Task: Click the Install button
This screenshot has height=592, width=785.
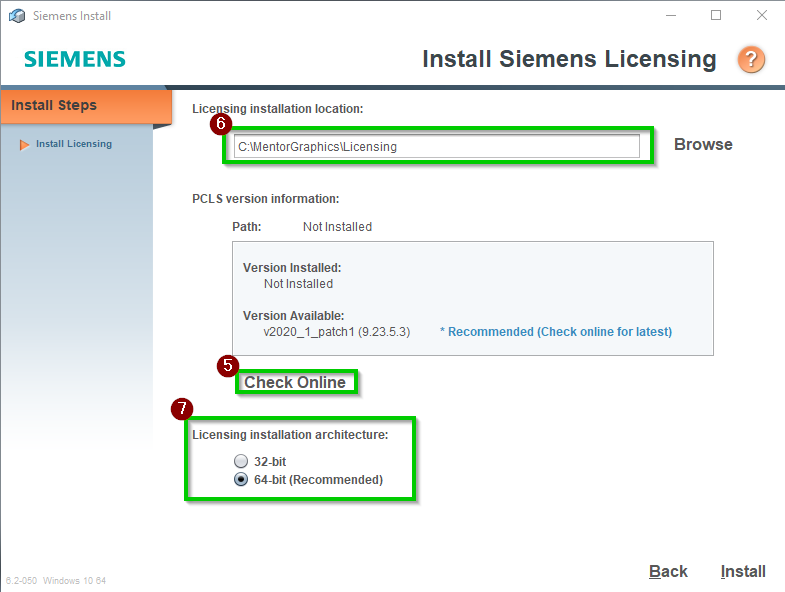Action: (x=743, y=571)
